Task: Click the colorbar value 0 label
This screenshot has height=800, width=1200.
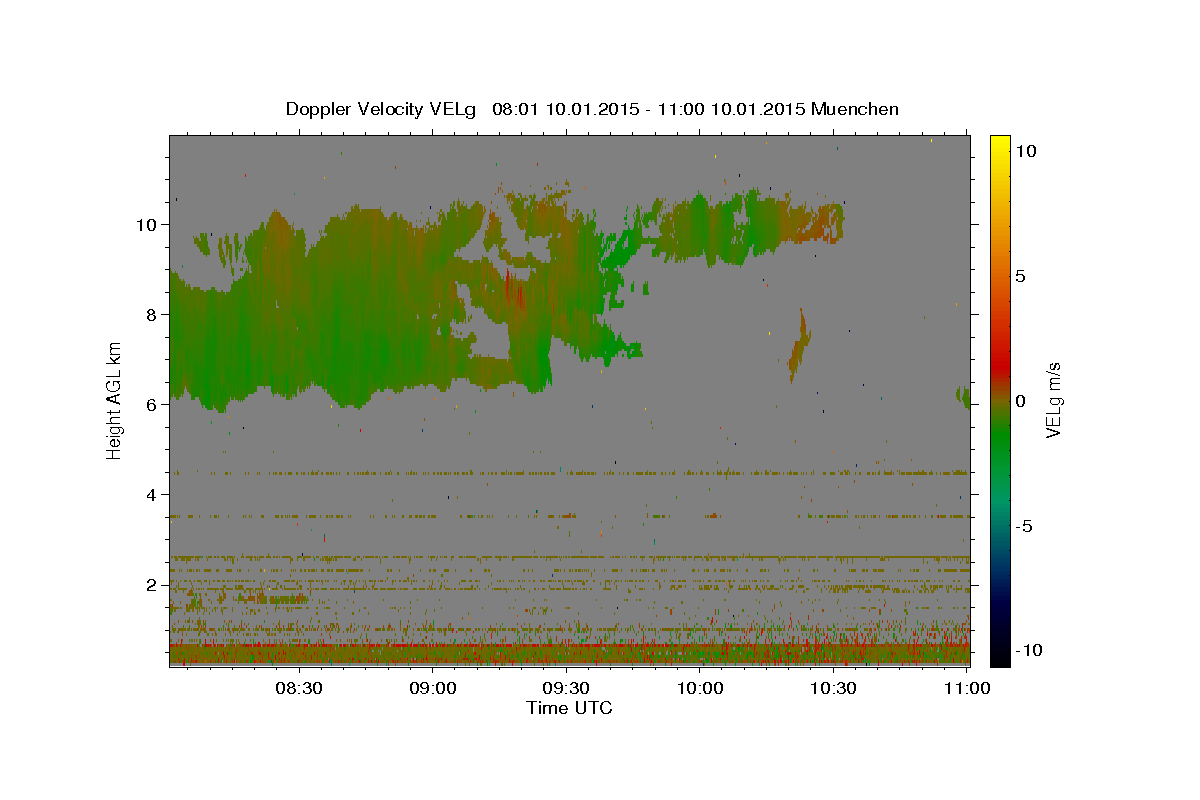Action: click(x=1021, y=401)
